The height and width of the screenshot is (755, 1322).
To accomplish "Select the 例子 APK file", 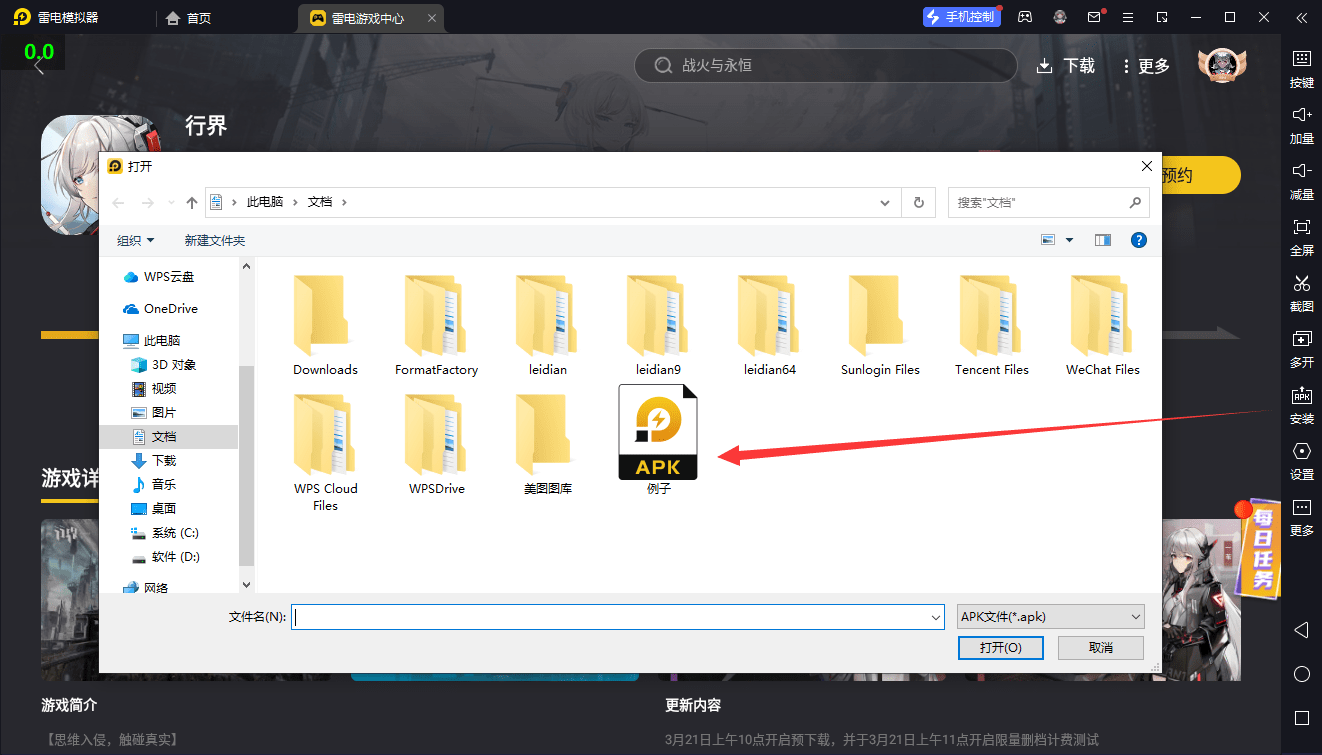I will [x=658, y=440].
